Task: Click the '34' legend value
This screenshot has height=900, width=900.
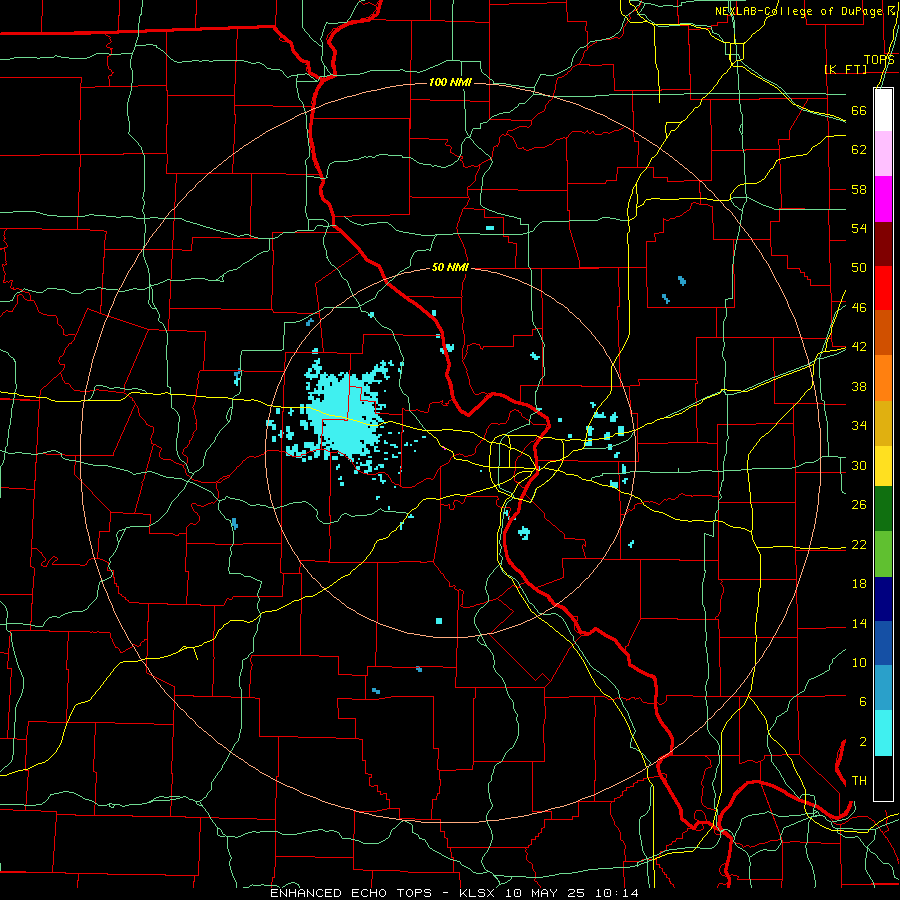Action: [859, 426]
